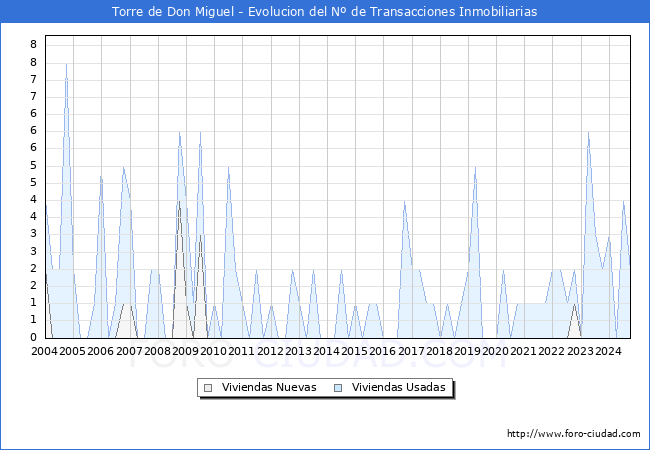This screenshot has height=450, width=650.
Task: Click the 2012 x-axis label
Action: (270, 351)
